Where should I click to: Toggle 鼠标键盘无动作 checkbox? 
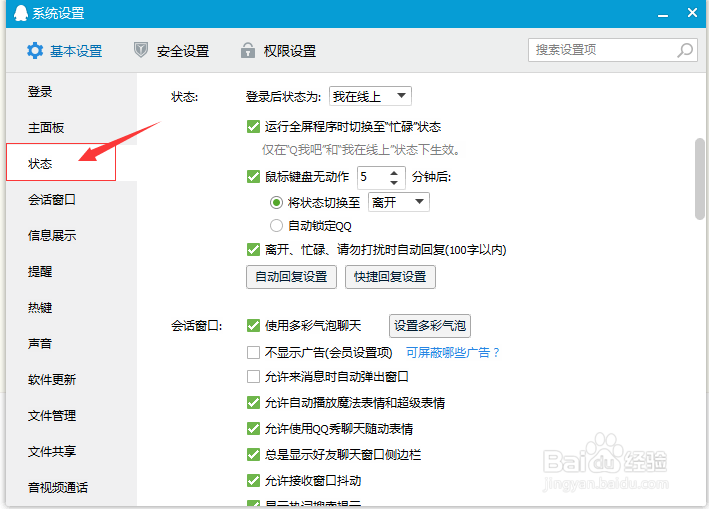coord(253,176)
